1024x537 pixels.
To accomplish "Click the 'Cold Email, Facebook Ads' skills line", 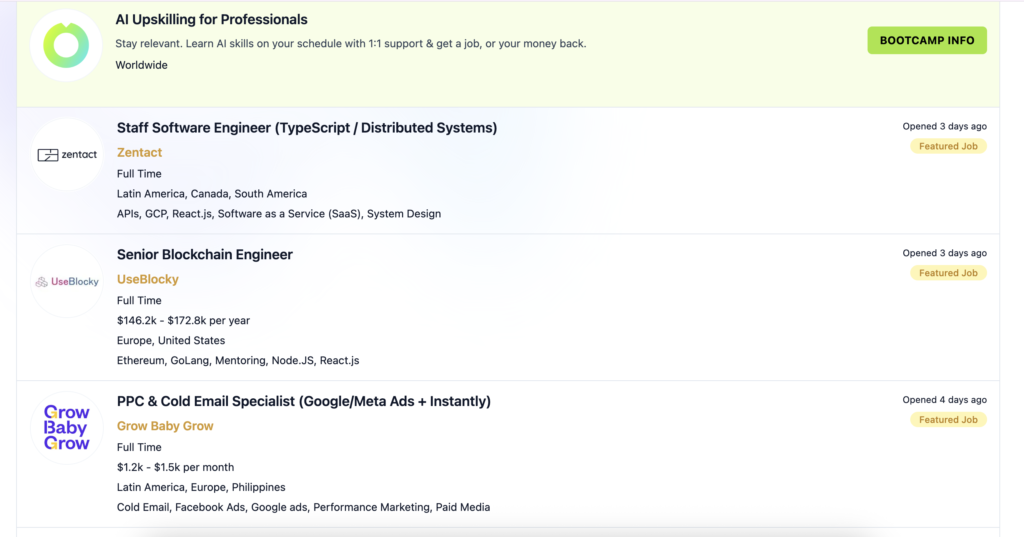I will tap(304, 507).
